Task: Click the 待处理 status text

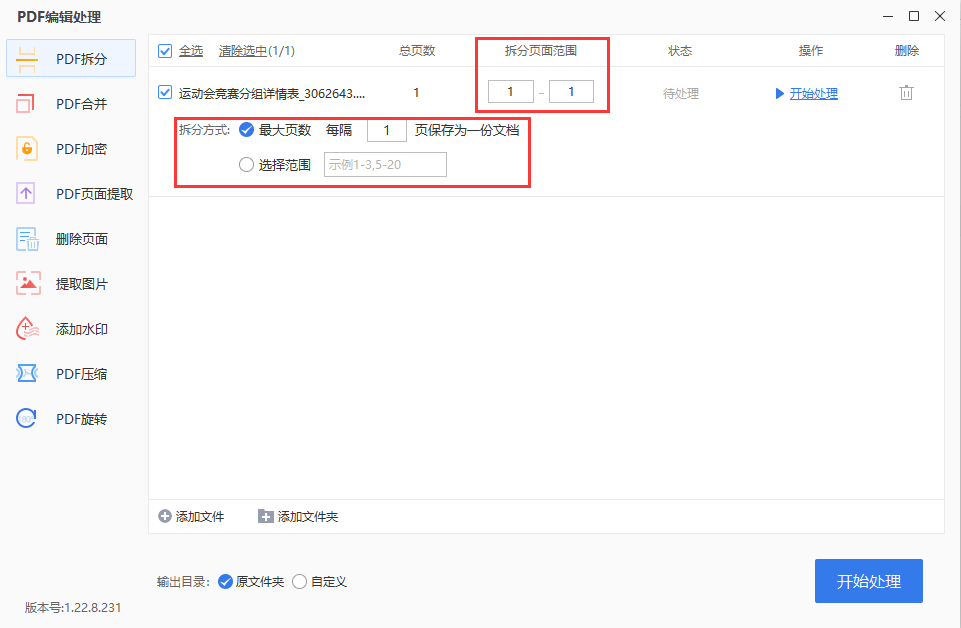Action: (x=681, y=94)
